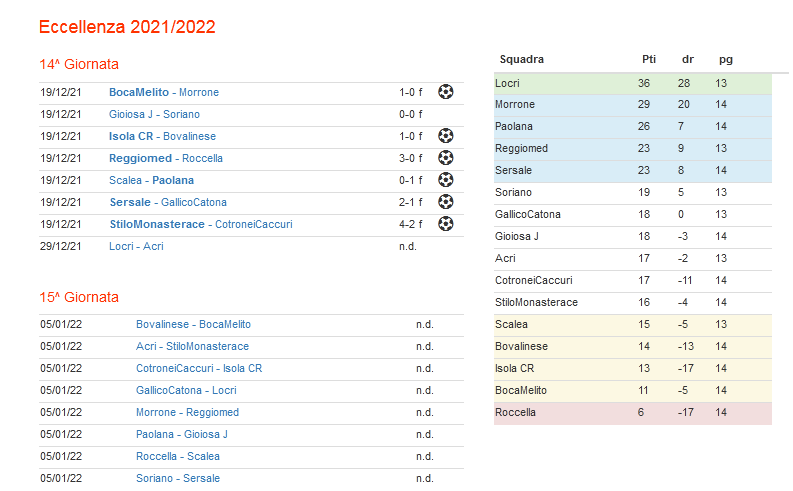Click the dr column header
The image size is (793, 491).
pyautogui.click(x=688, y=60)
